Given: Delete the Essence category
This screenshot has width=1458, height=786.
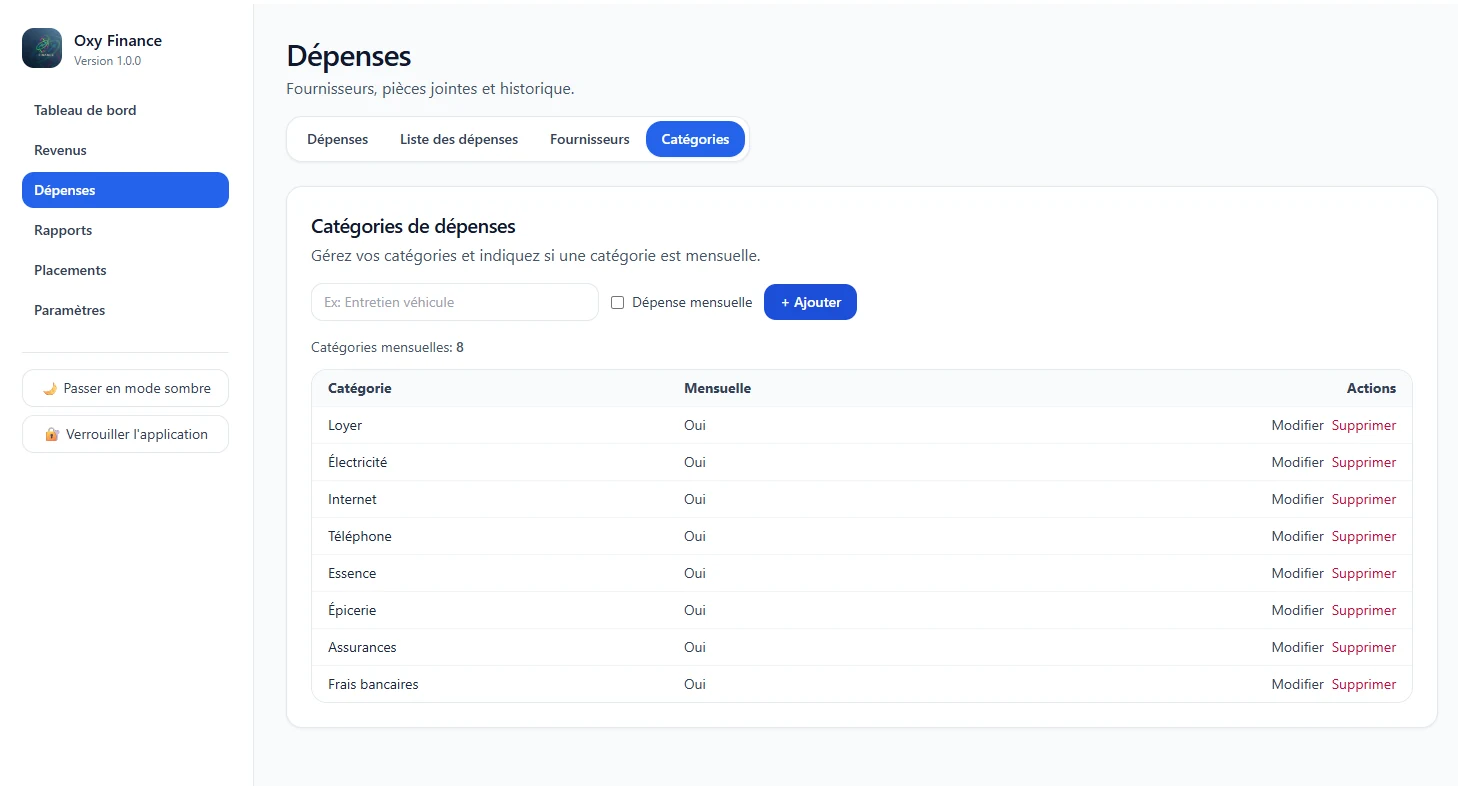Looking at the screenshot, I should point(1364,573).
